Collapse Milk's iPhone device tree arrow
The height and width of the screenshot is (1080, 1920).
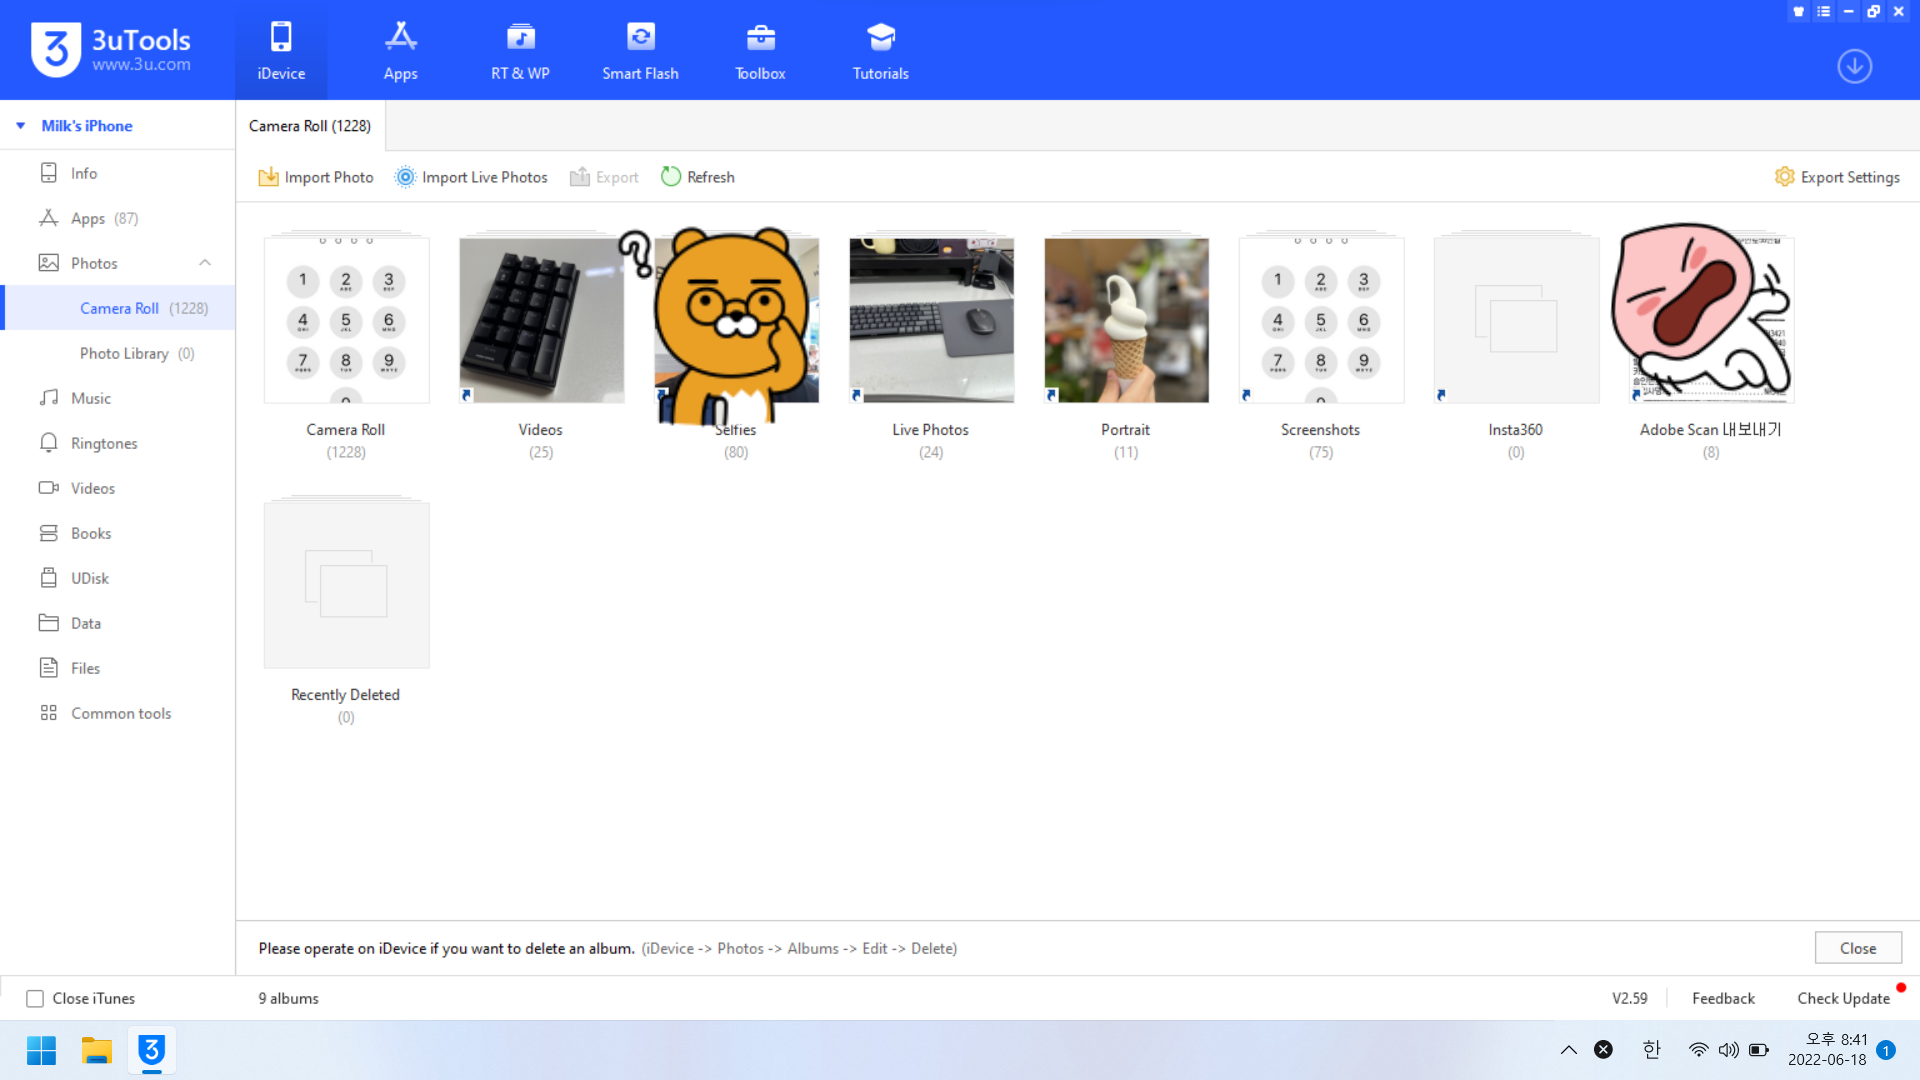tap(20, 126)
